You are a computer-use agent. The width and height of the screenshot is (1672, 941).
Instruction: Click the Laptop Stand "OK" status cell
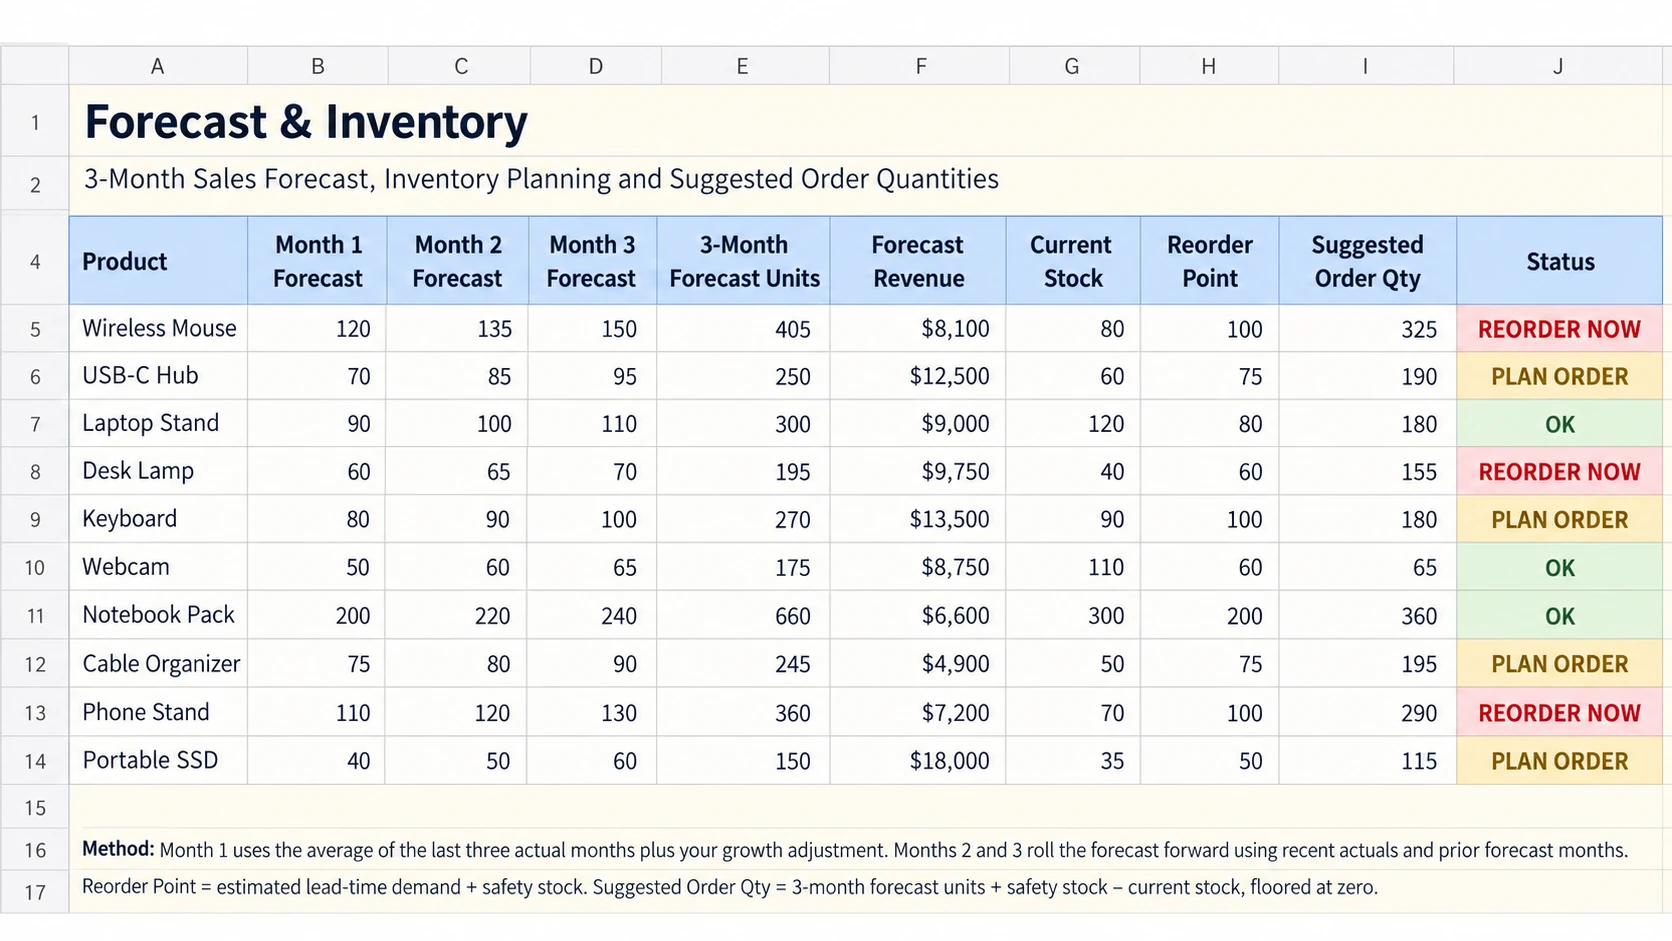click(1560, 424)
